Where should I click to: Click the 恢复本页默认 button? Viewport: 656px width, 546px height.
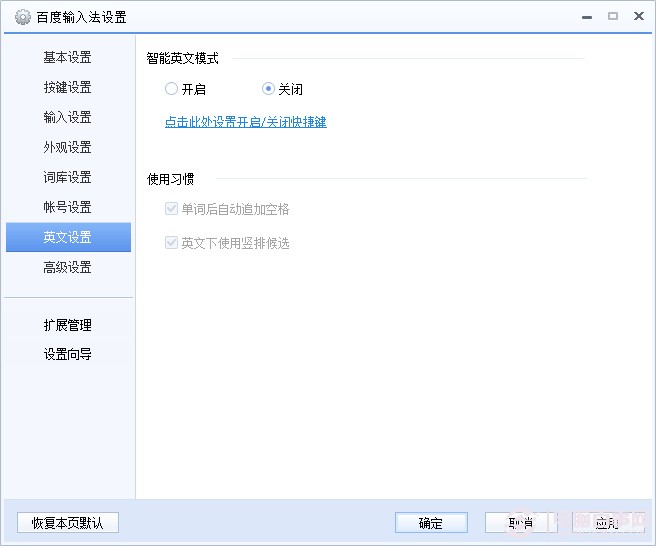[x=68, y=523]
